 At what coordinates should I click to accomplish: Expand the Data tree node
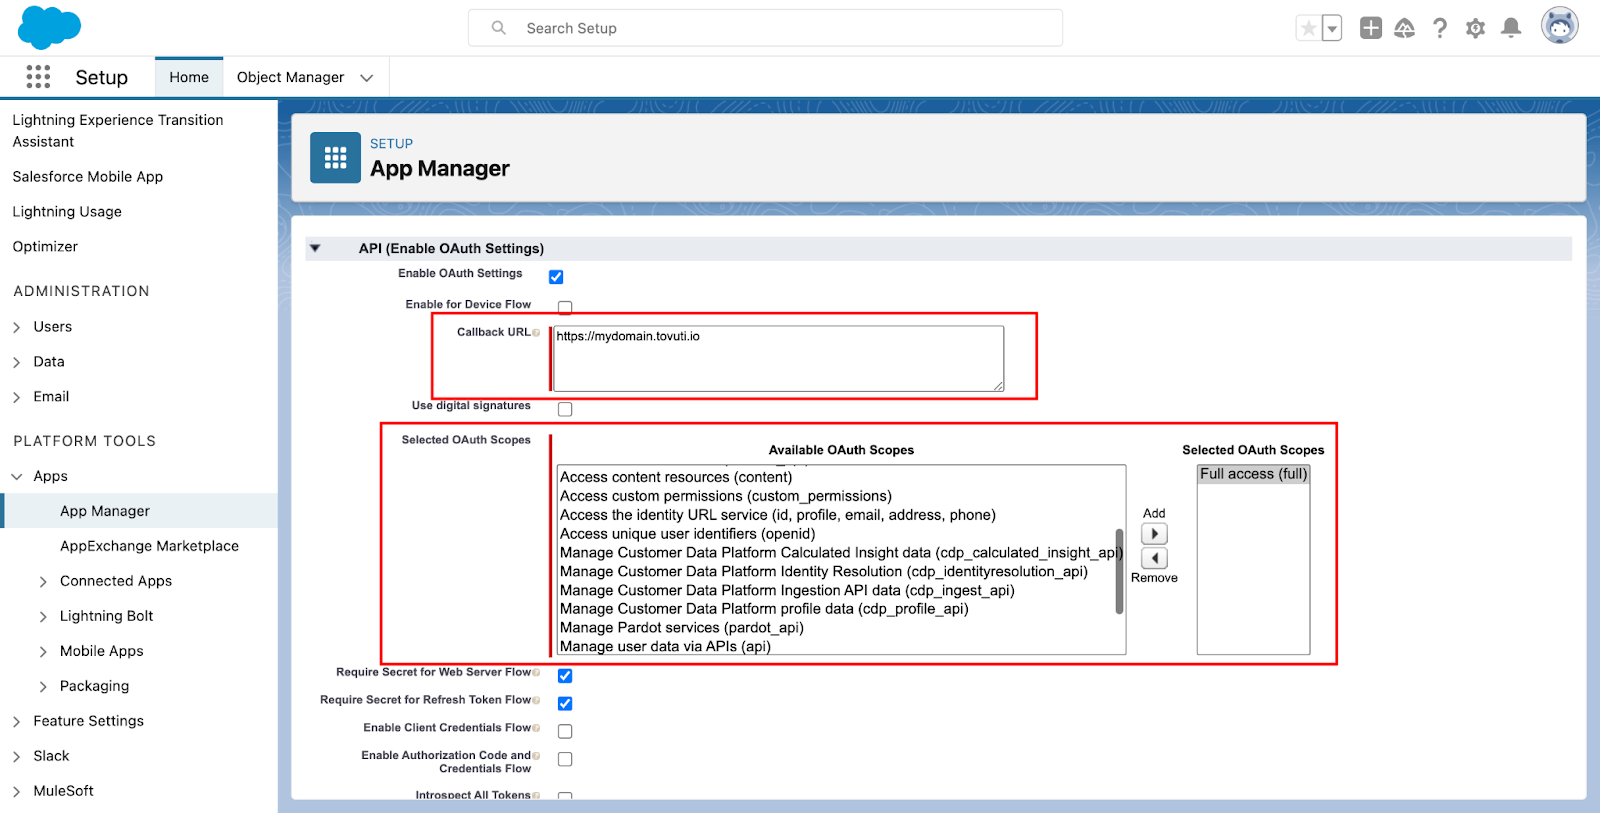17,362
